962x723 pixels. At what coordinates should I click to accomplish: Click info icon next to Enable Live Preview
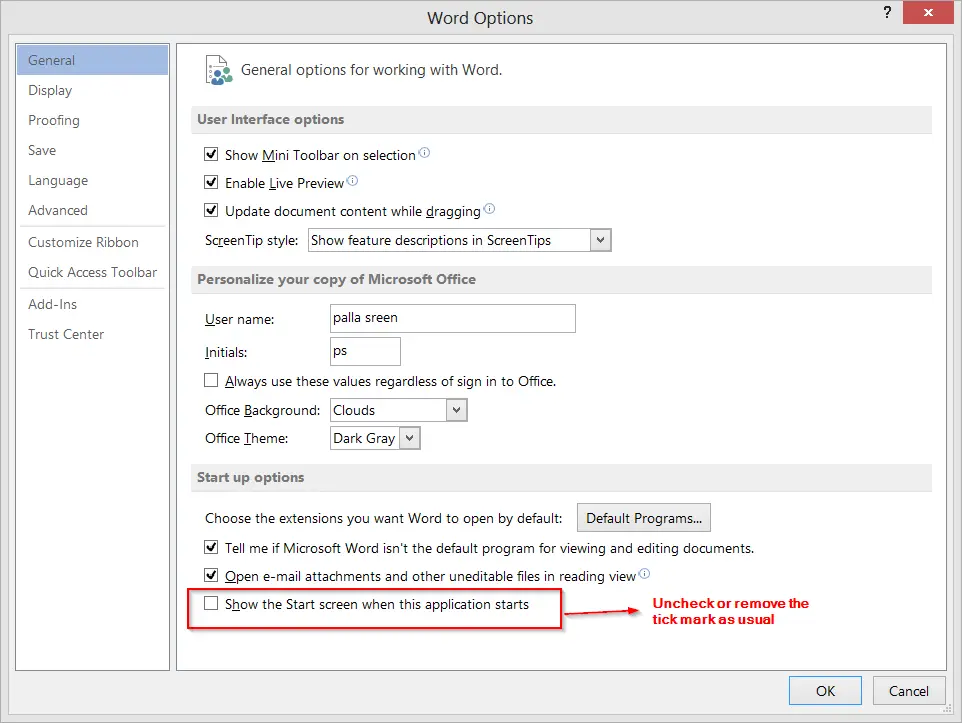pyautogui.click(x=352, y=180)
